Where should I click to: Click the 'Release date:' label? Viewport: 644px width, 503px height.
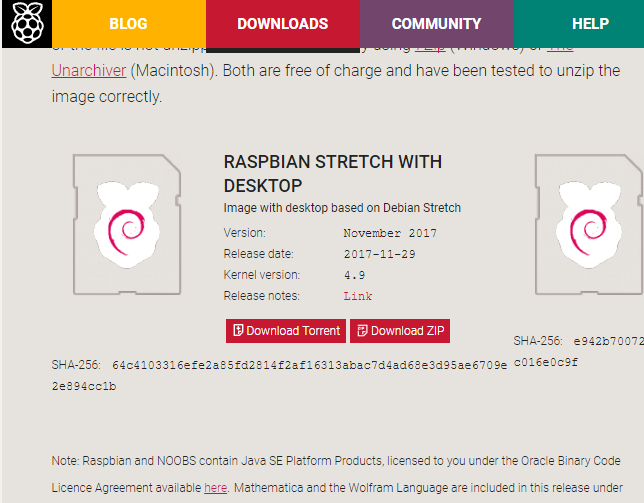pos(258,254)
